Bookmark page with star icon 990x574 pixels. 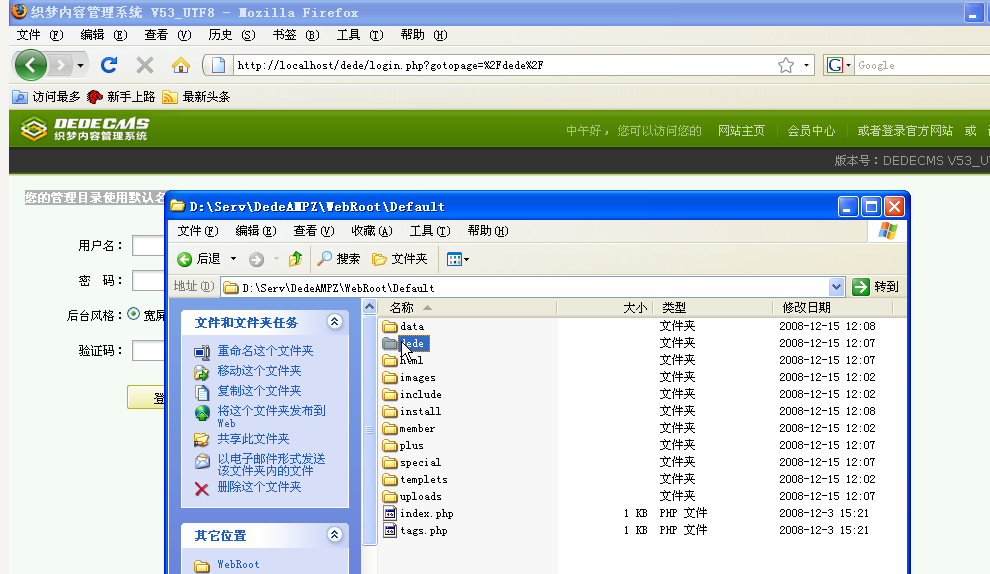[x=785, y=65]
